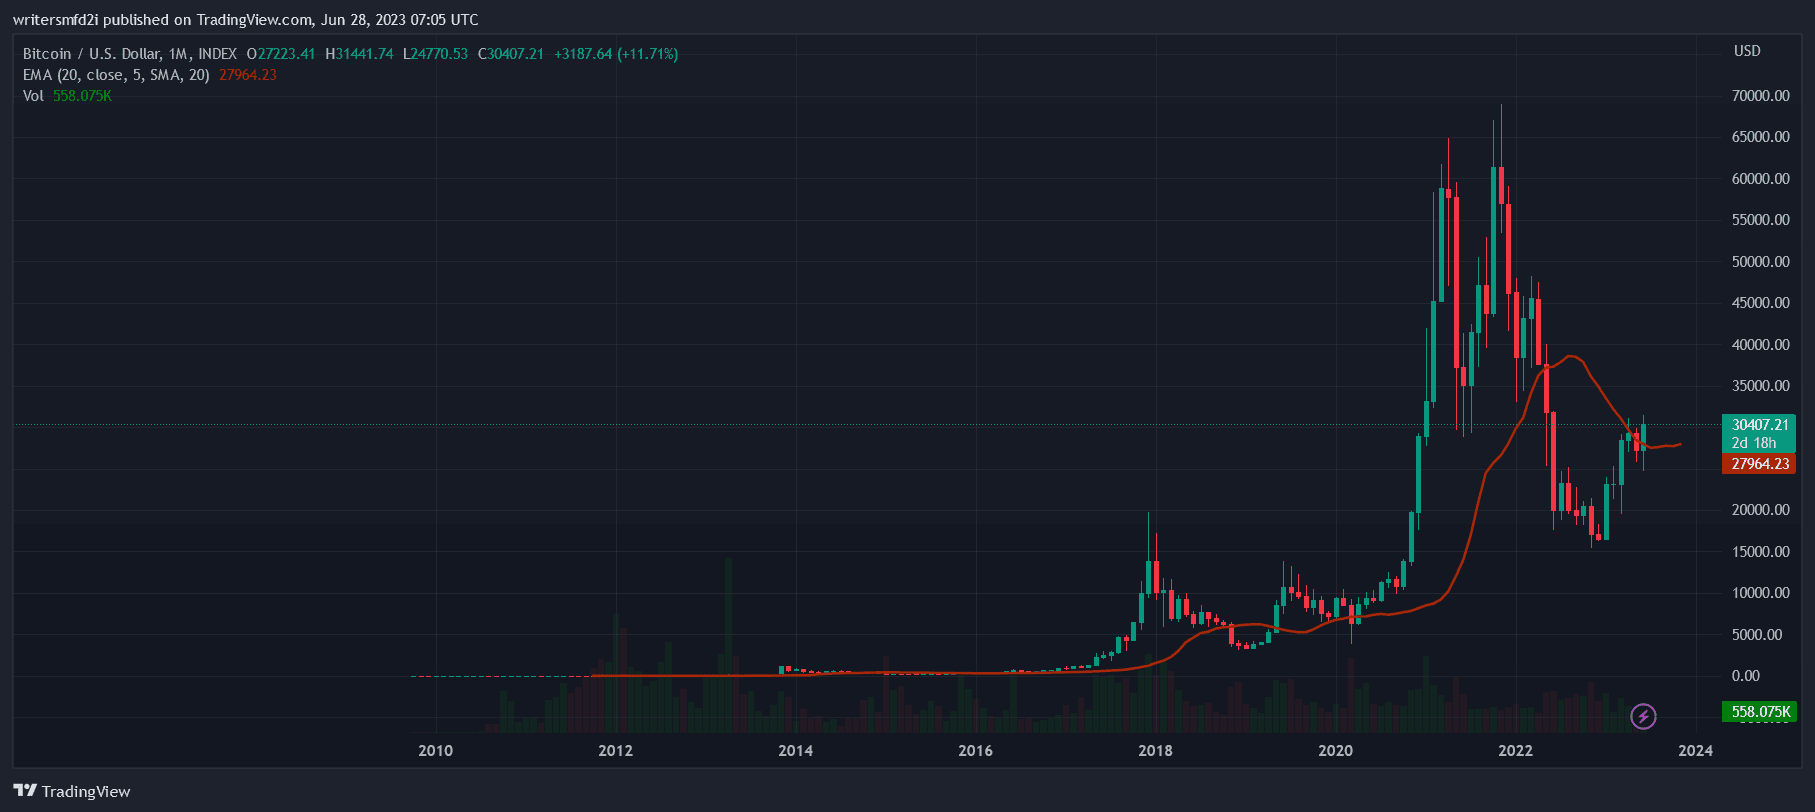Click the writersmfd2i published header text
1815x812 pixels.
tap(245, 20)
